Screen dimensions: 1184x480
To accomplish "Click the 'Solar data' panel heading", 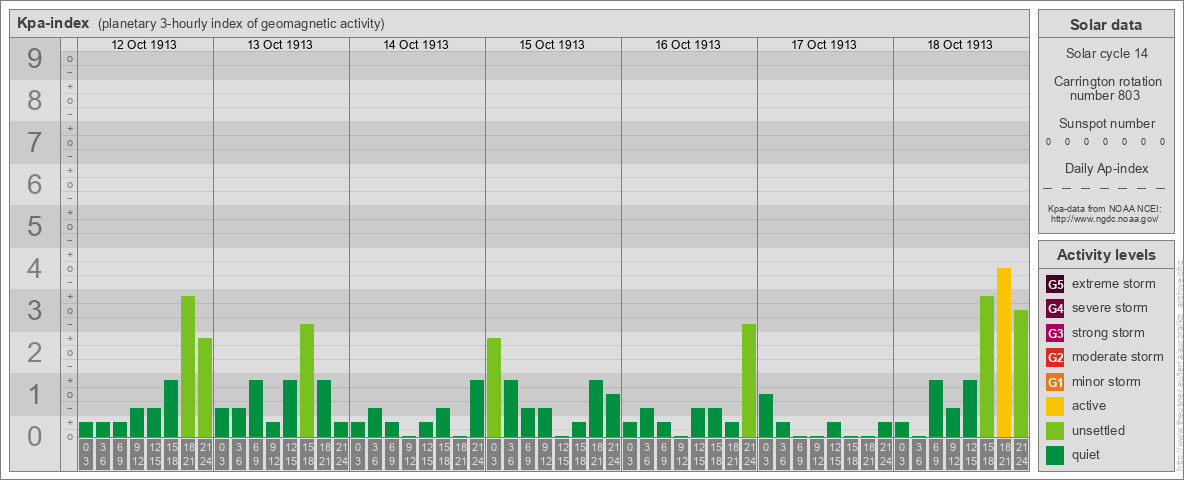I will tap(1106, 25).
